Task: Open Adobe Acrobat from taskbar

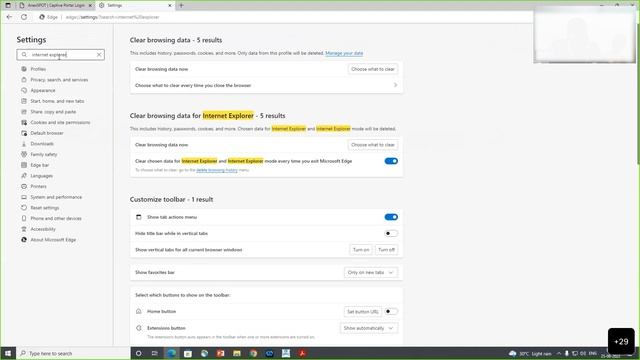Action: click(302, 353)
